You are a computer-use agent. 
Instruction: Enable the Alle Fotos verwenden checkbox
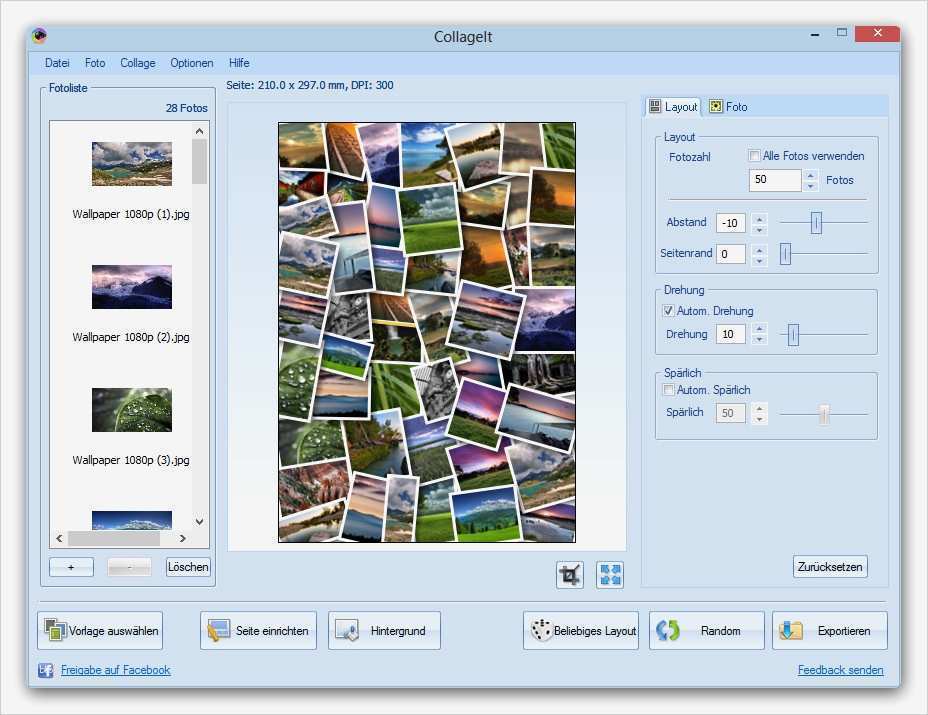(x=755, y=156)
